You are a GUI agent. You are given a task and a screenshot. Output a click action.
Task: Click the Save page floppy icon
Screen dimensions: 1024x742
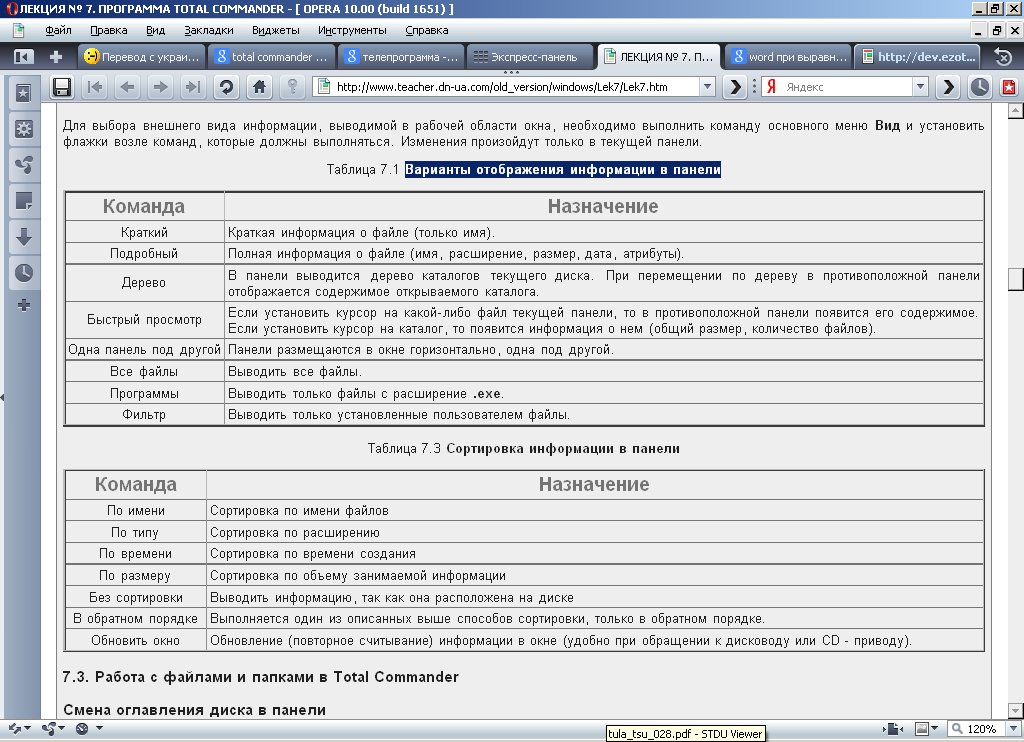pyautogui.click(x=62, y=87)
